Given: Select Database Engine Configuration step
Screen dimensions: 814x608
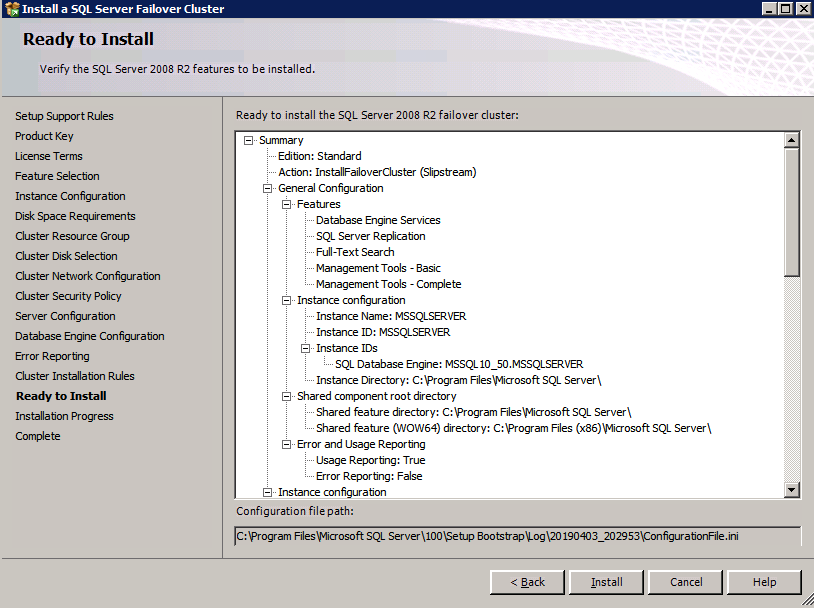Looking at the screenshot, I should (90, 336).
